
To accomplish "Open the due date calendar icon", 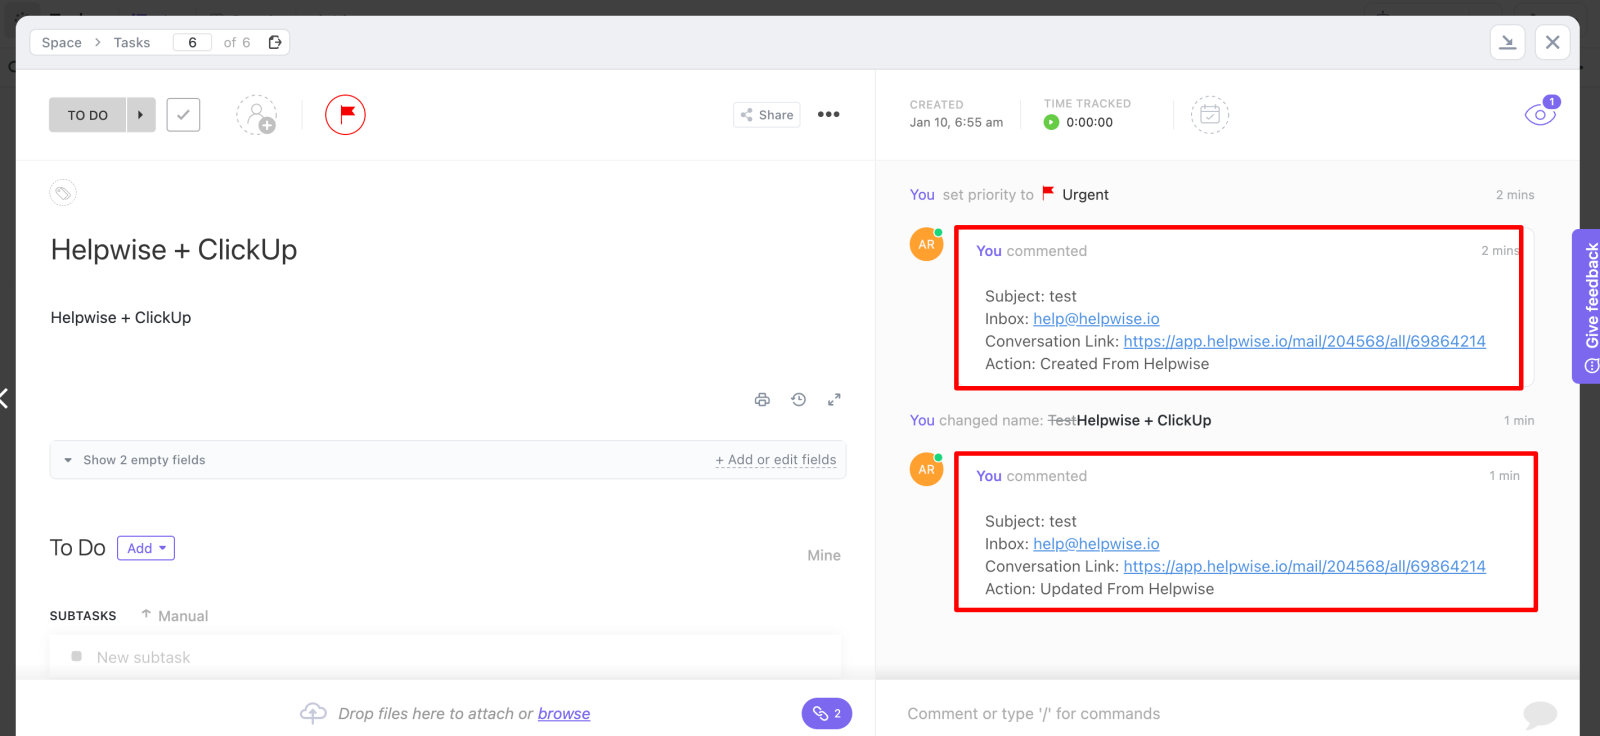I will (1209, 115).
